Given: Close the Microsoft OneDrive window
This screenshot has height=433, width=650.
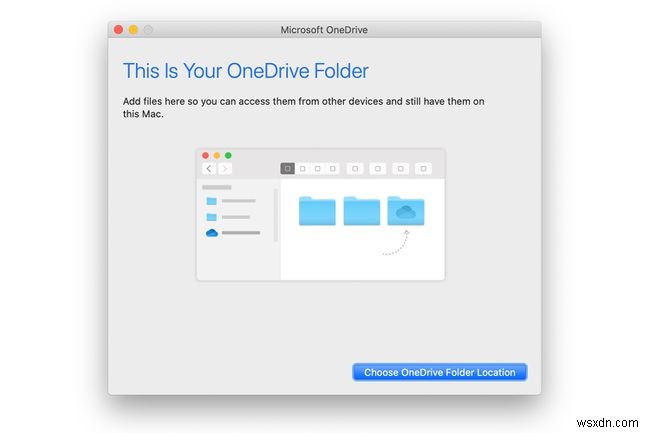Looking at the screenshot, I should [119, 29].
